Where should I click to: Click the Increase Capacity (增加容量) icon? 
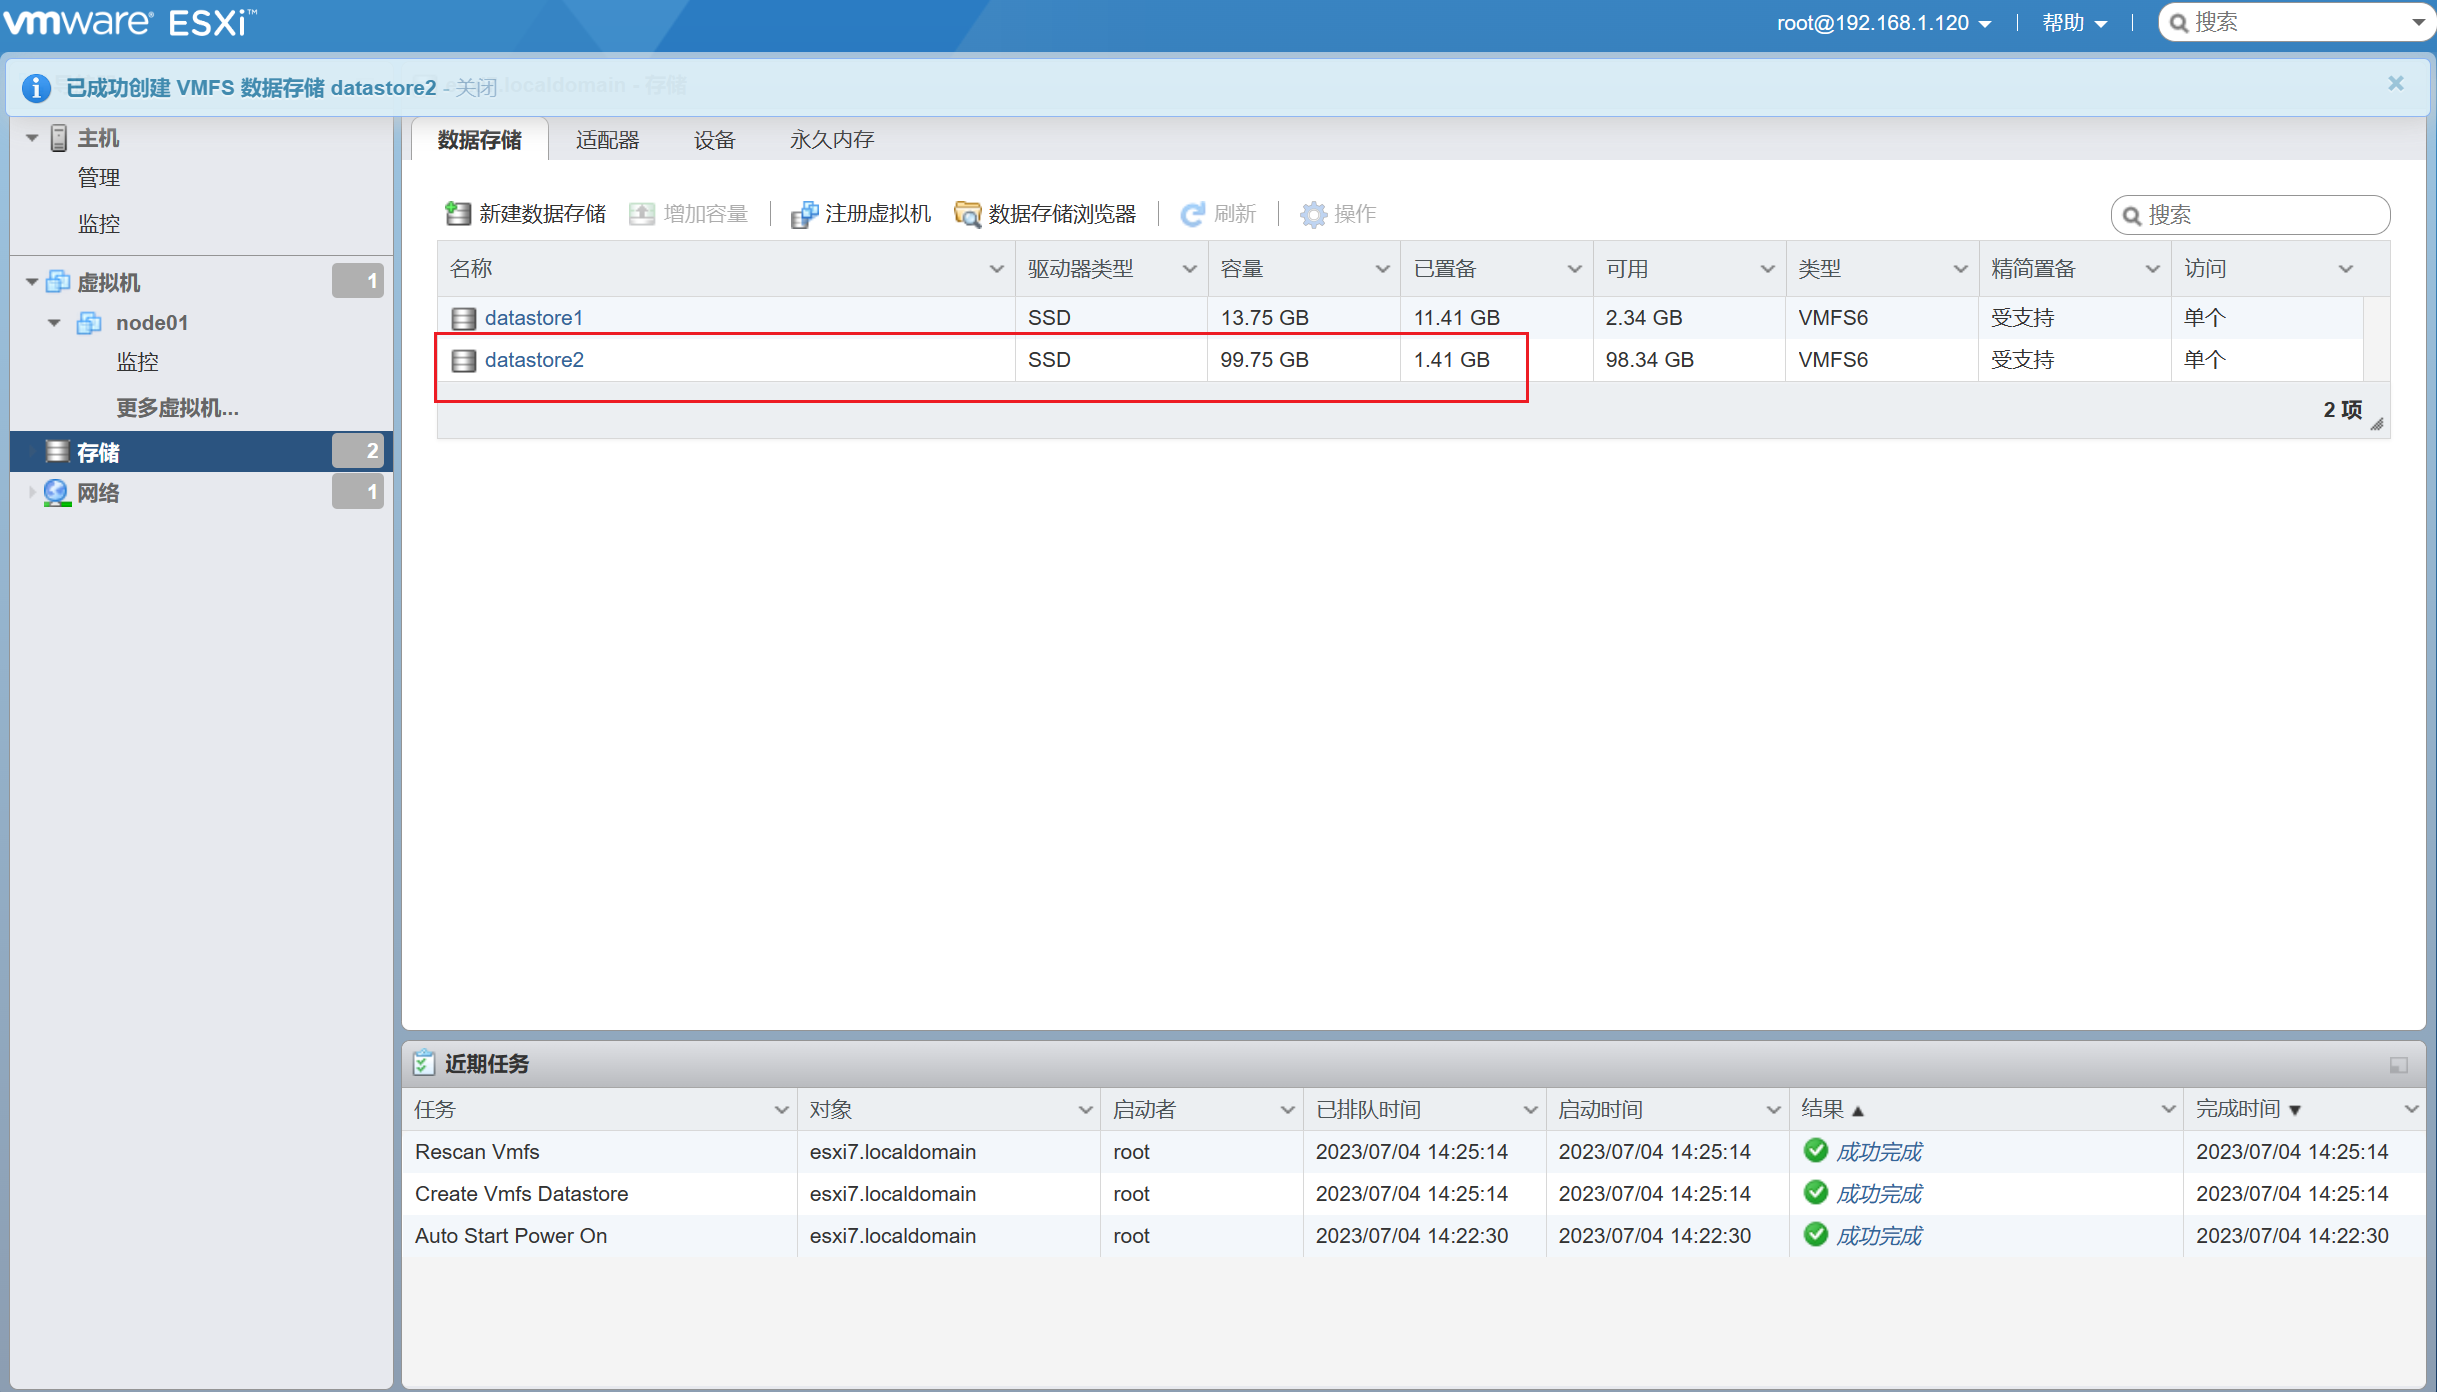(x=642, y=214)
